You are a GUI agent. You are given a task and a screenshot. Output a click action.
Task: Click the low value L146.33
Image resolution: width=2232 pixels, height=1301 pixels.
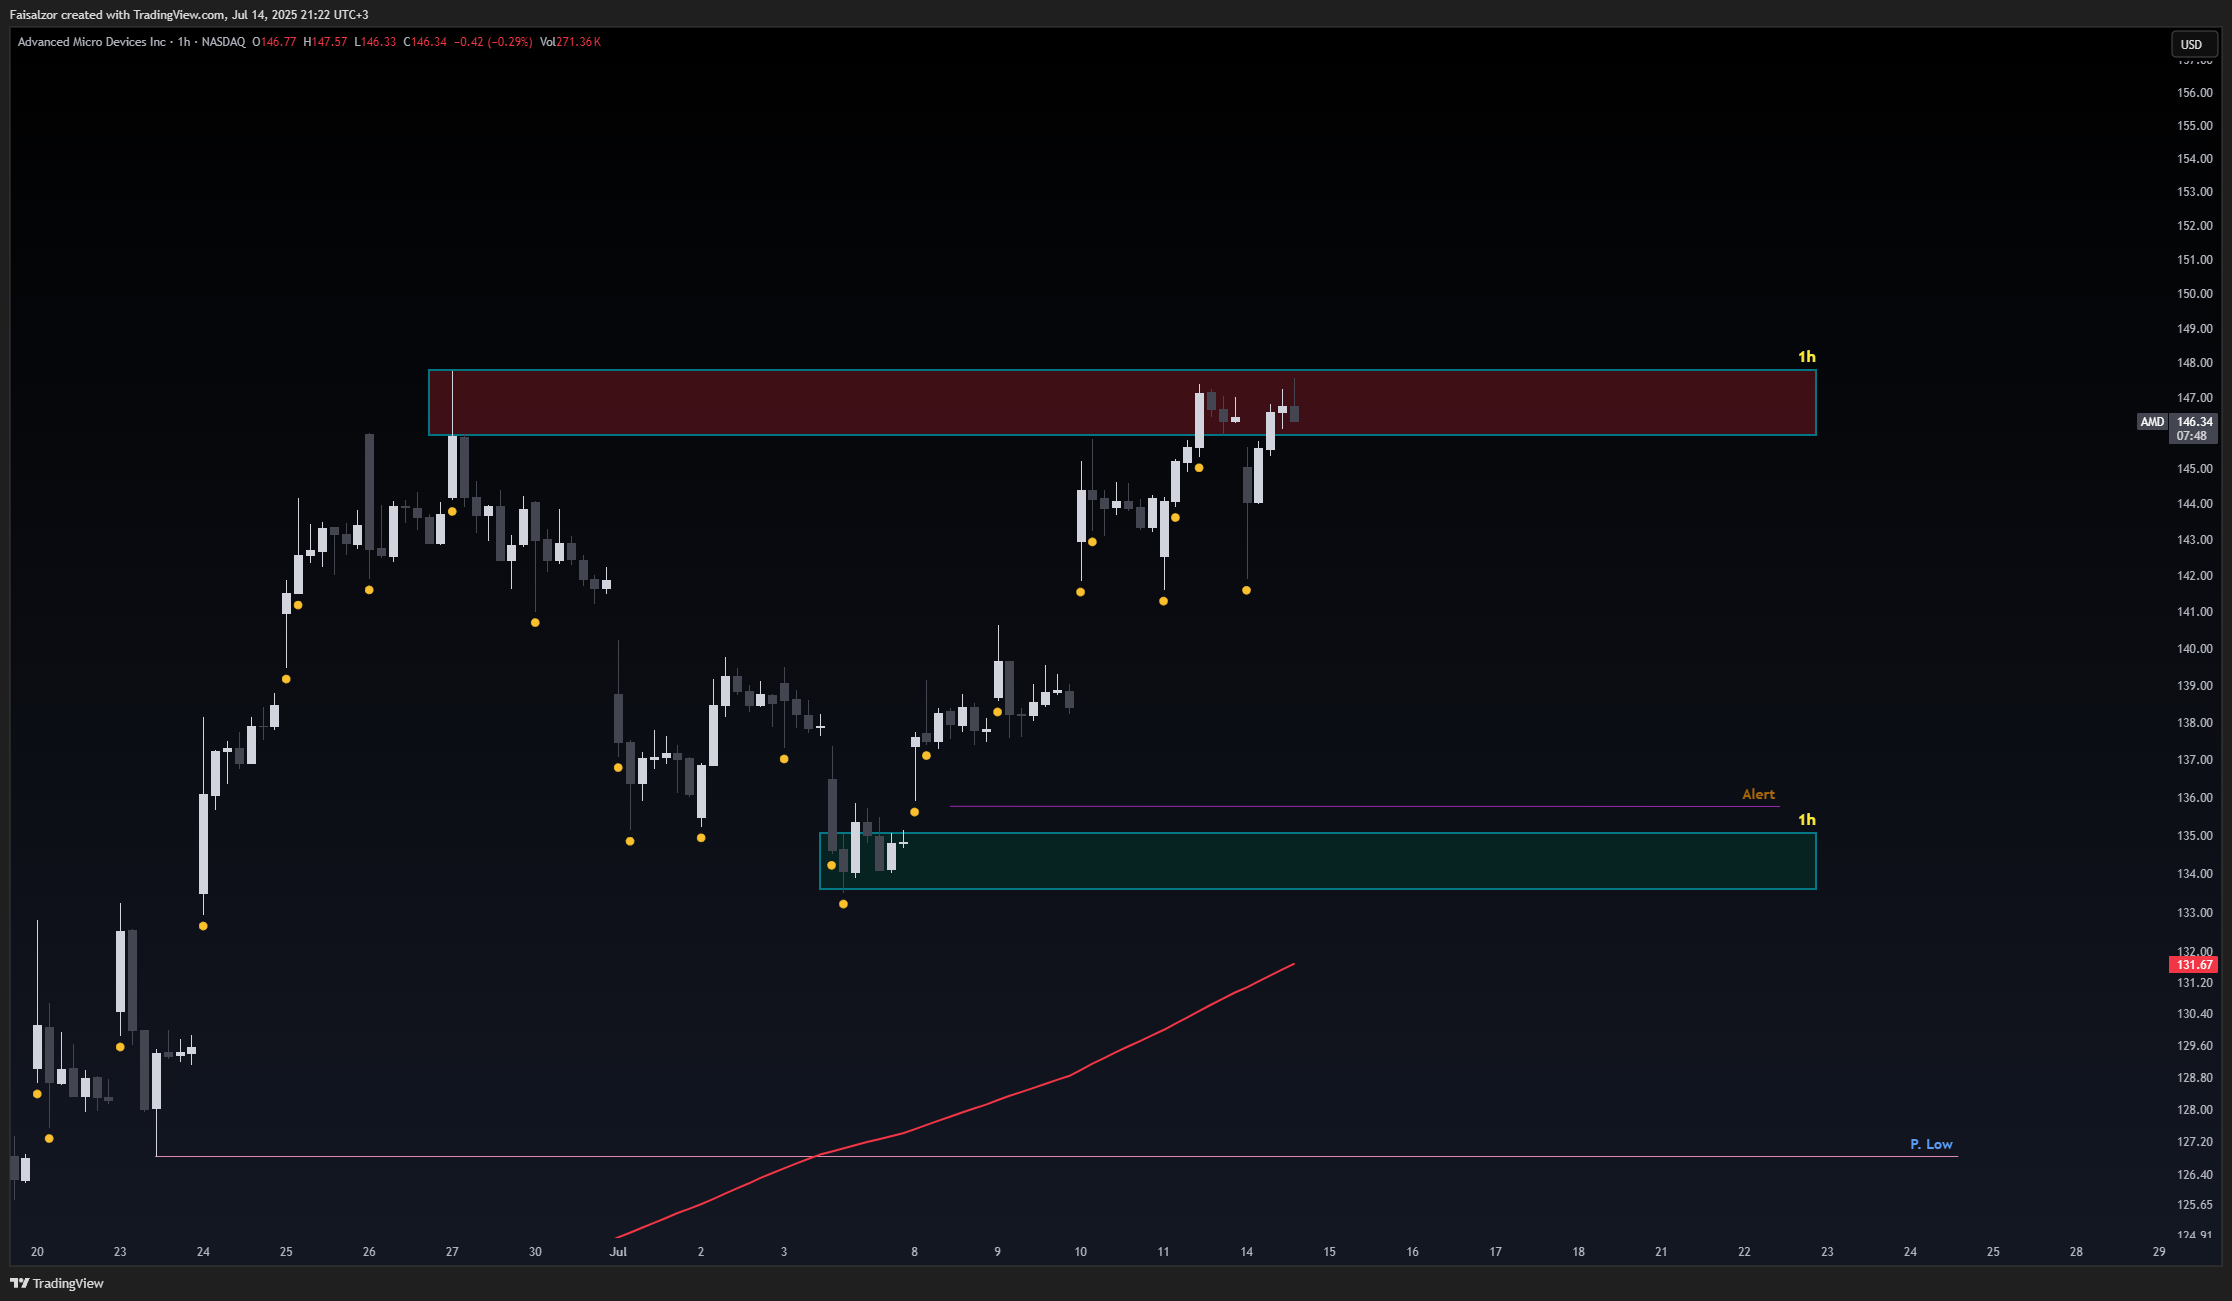coord(375,42)
